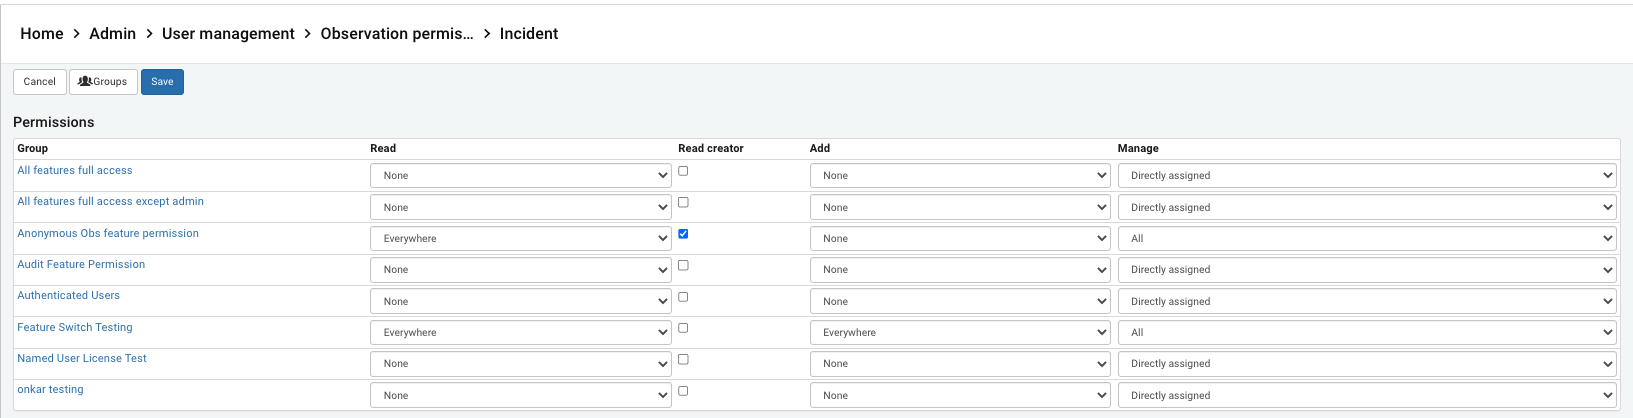The height and width of the screenshot is (418, 1633).
Task: Click the Groups button with people icon
Action: pos(103,82)
